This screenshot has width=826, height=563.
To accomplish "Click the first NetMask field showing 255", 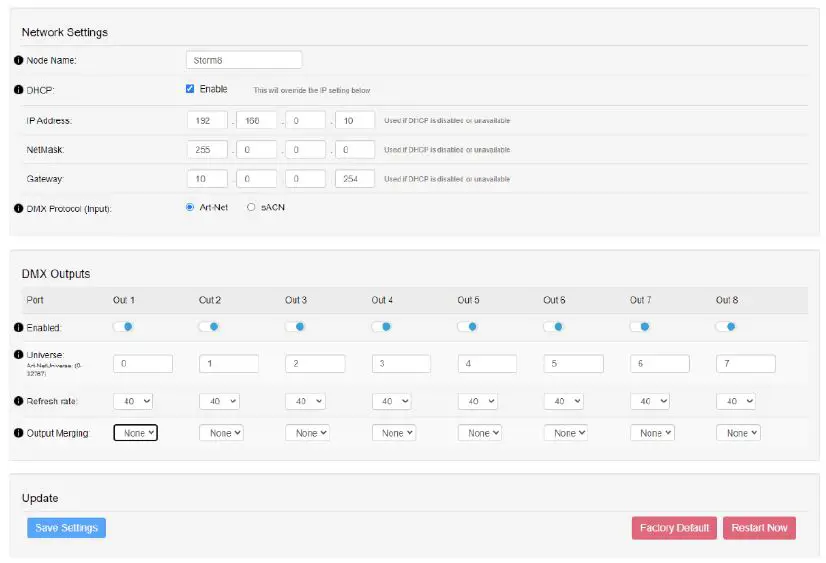I will click(207, 150).
